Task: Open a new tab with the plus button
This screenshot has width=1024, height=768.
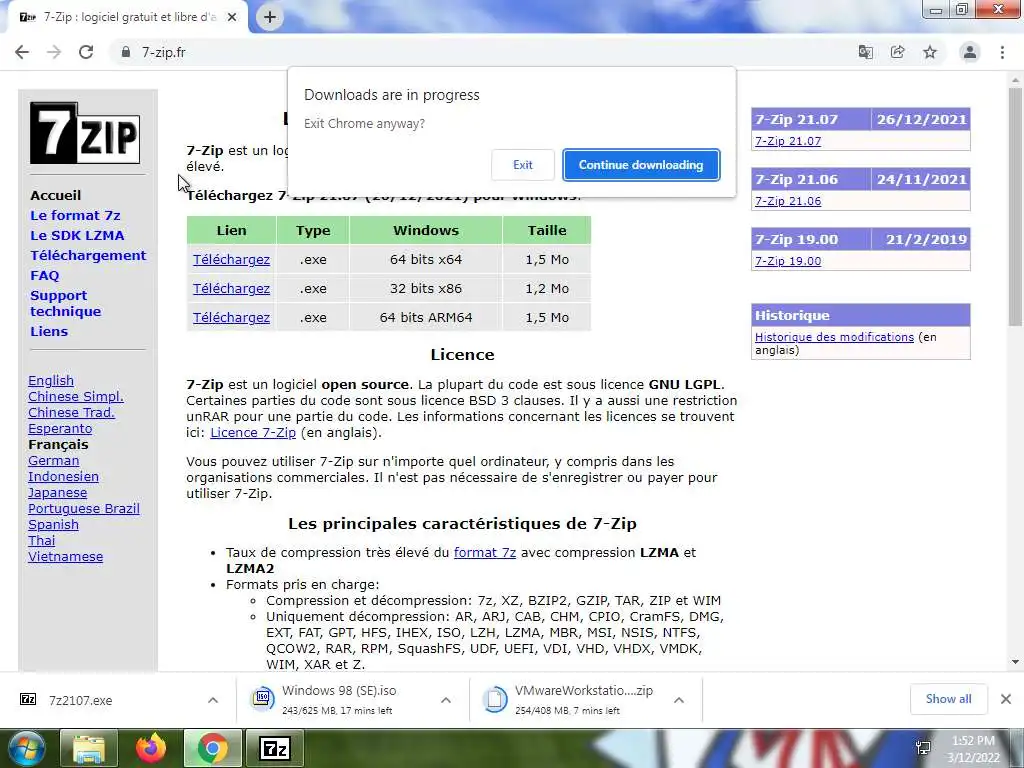Action: pyautogui.click(x=270, y=18)
